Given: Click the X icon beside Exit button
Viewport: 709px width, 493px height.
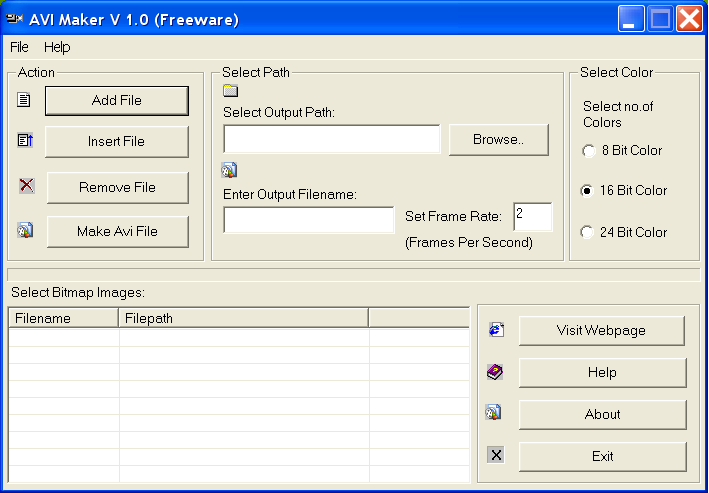Looking at the screenshot, I should pyautogui.click(x=495, y=455).
